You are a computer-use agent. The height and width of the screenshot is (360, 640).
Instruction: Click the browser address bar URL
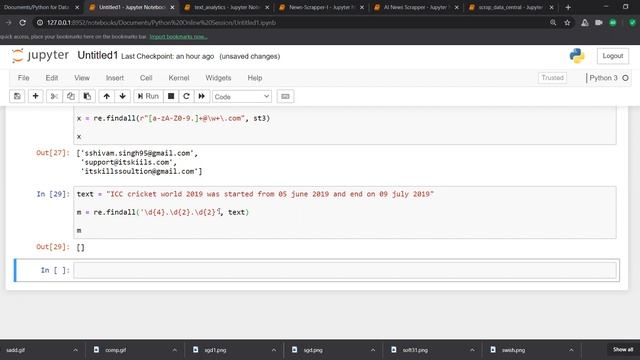[x=161, y=23]
